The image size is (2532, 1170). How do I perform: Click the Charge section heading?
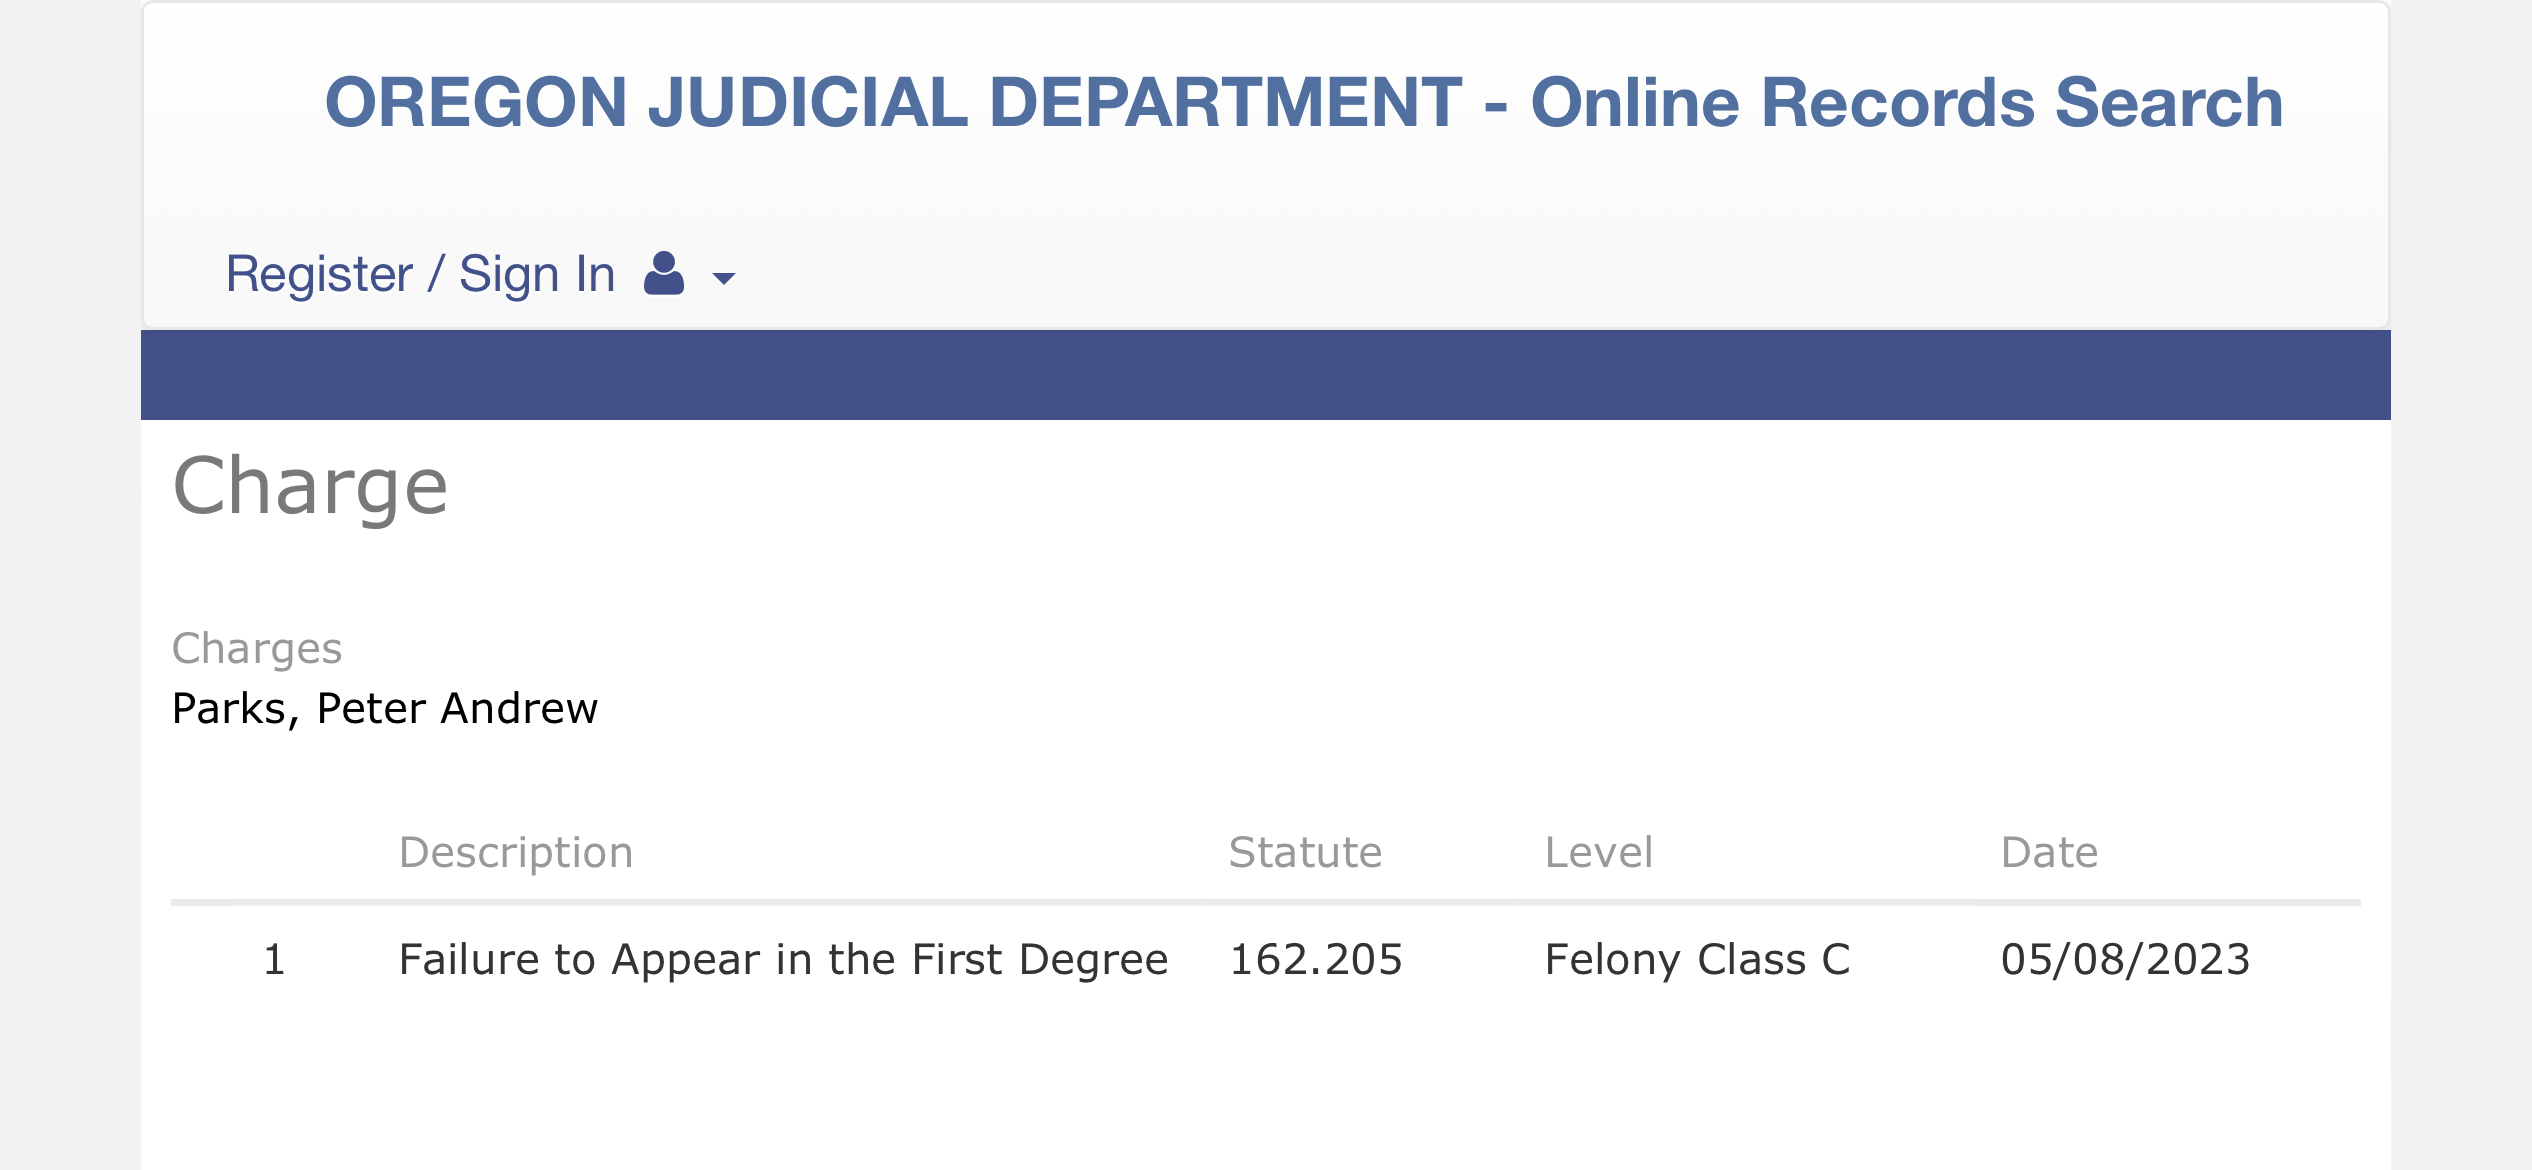pos(310,488)
